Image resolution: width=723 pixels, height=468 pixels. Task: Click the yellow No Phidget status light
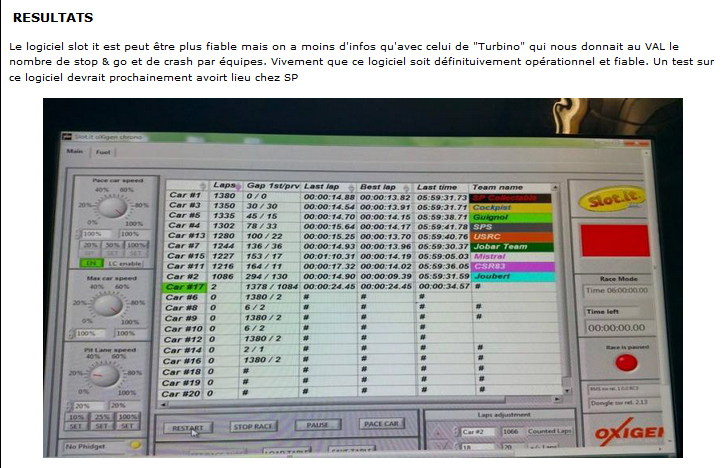point(136,445)
